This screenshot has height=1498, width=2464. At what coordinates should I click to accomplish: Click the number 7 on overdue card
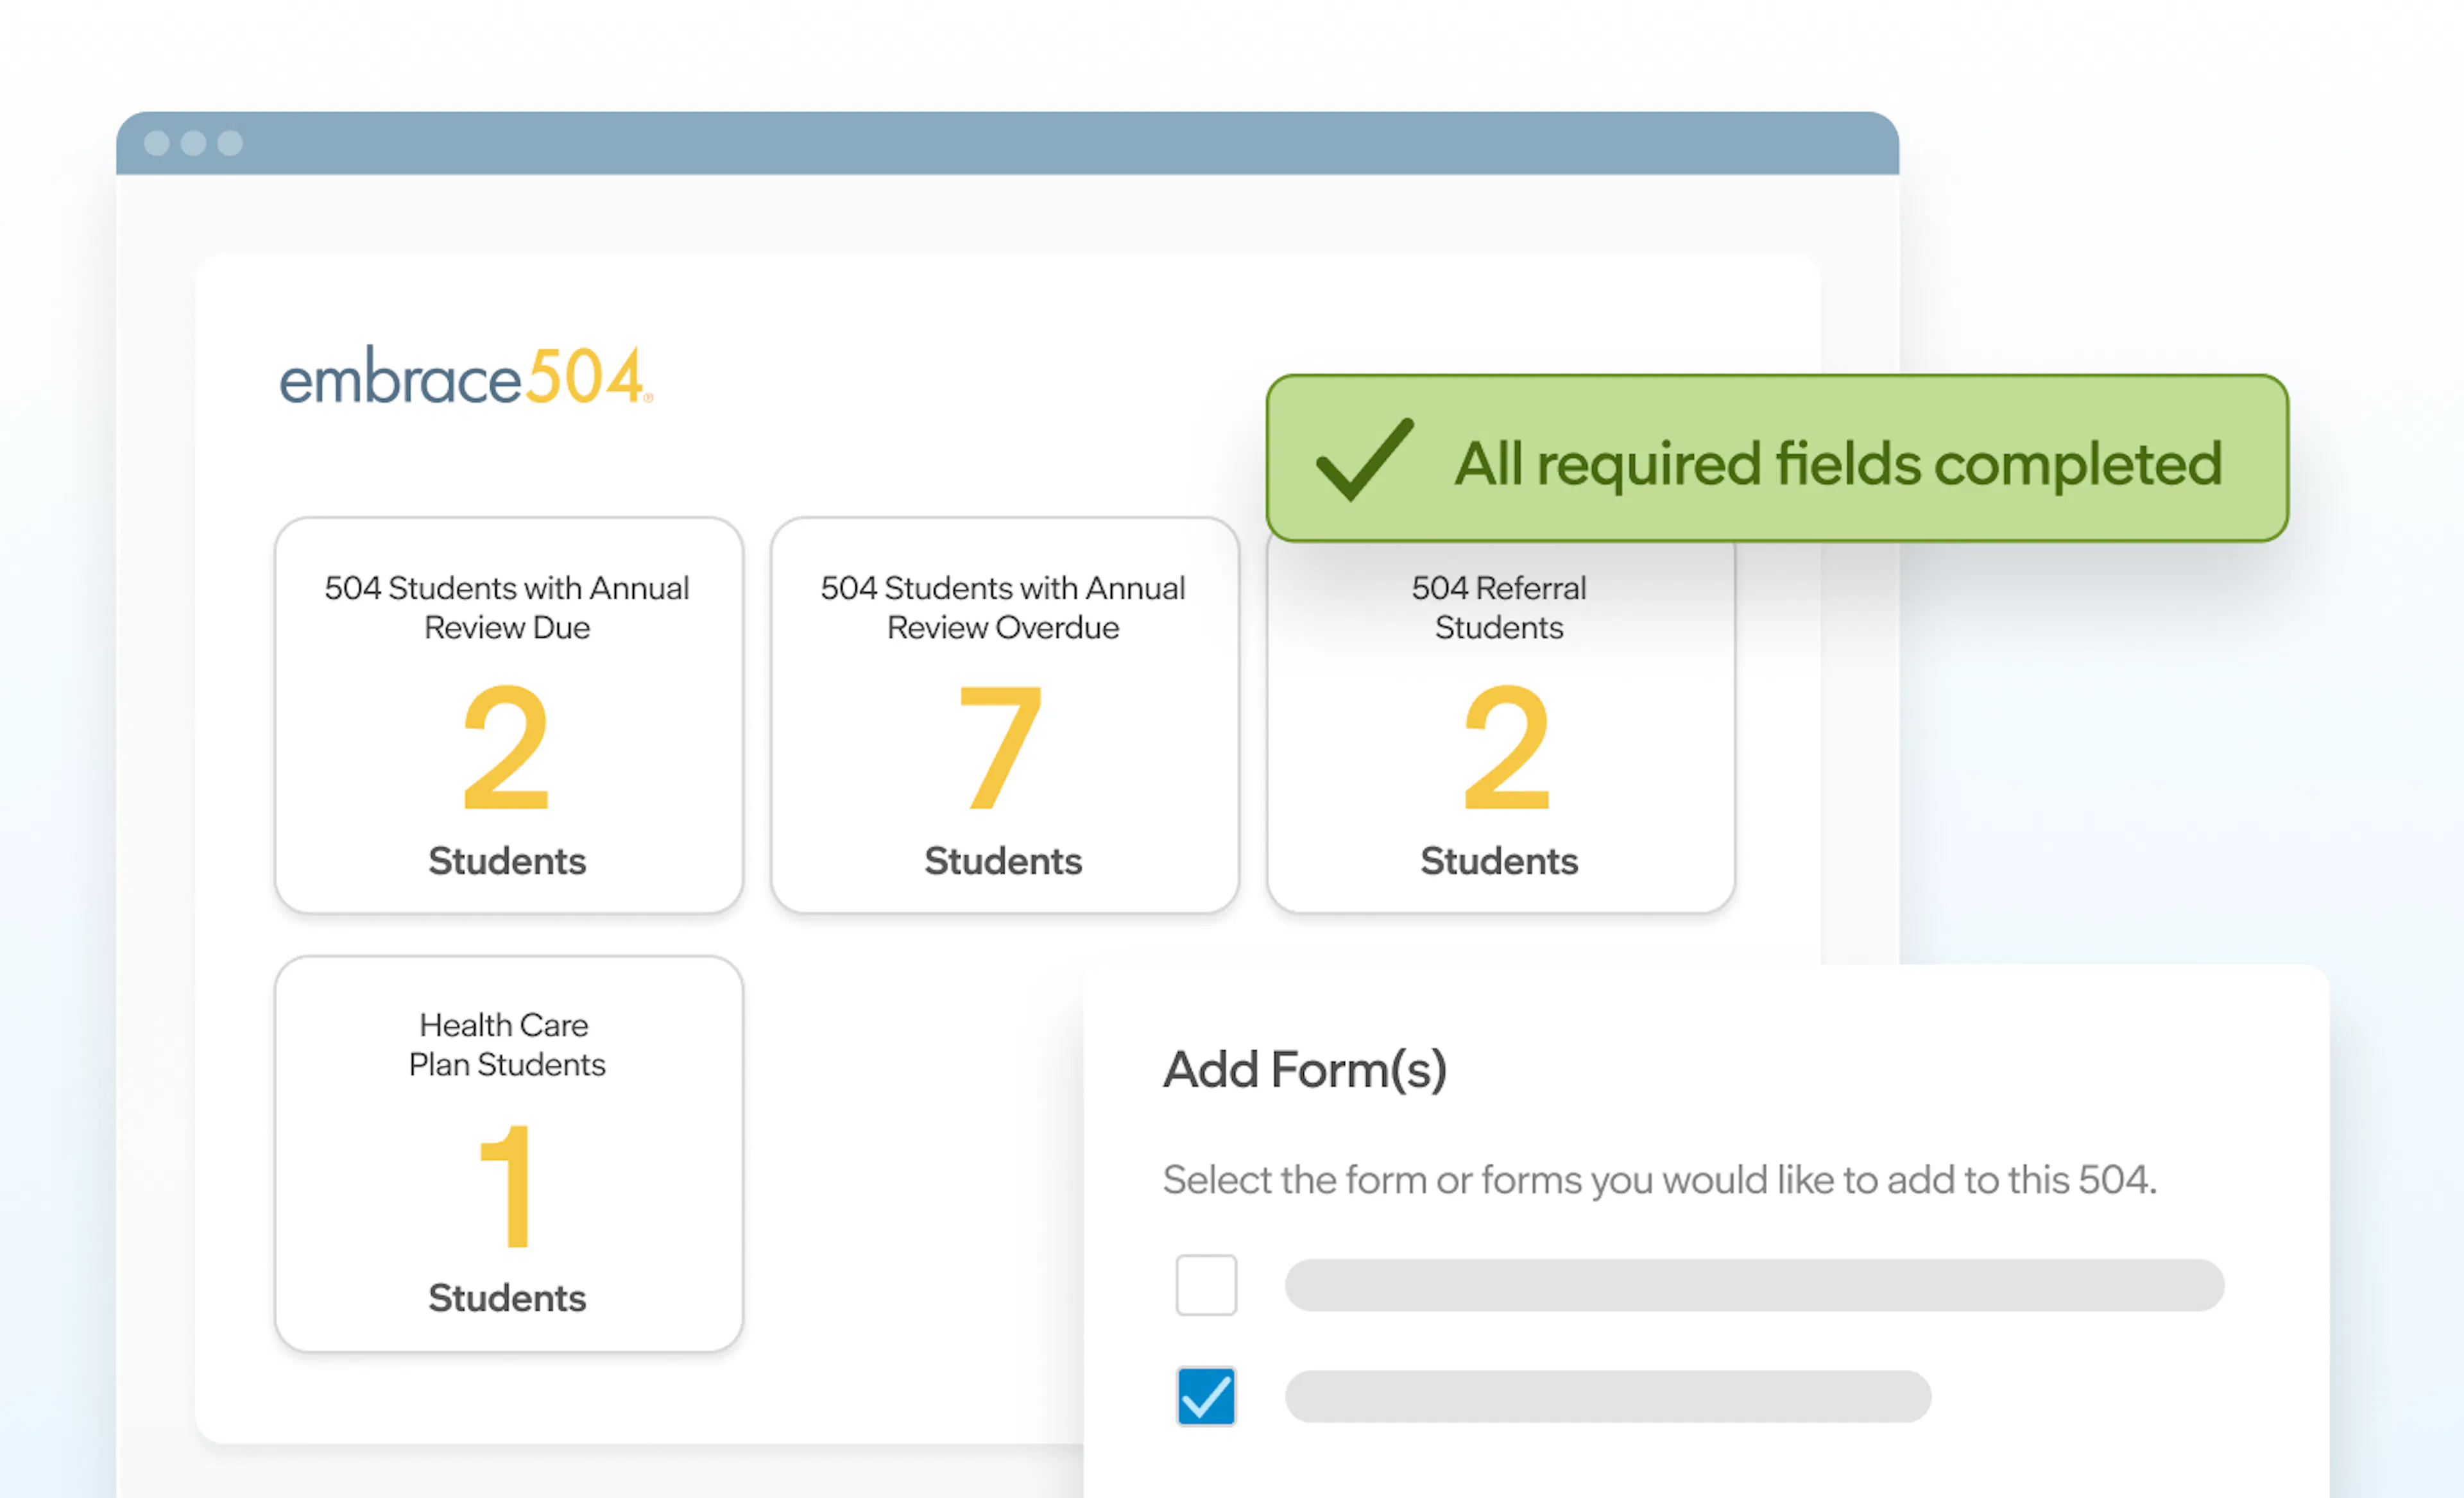tap(1001, 747)
